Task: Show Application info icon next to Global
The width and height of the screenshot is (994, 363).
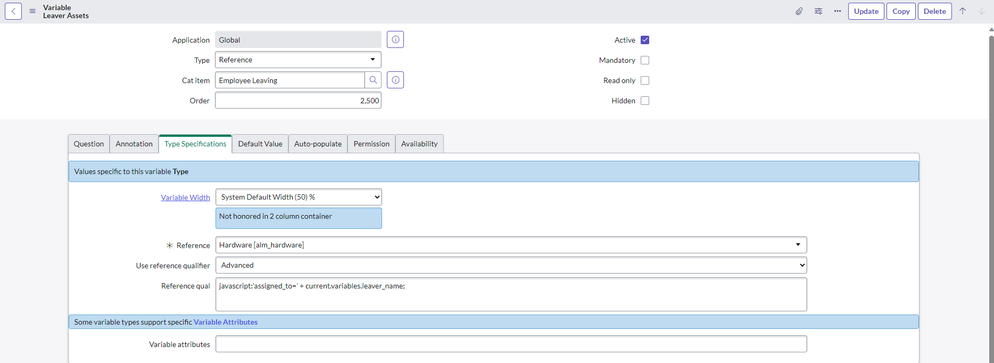Action: coord(396,39)
